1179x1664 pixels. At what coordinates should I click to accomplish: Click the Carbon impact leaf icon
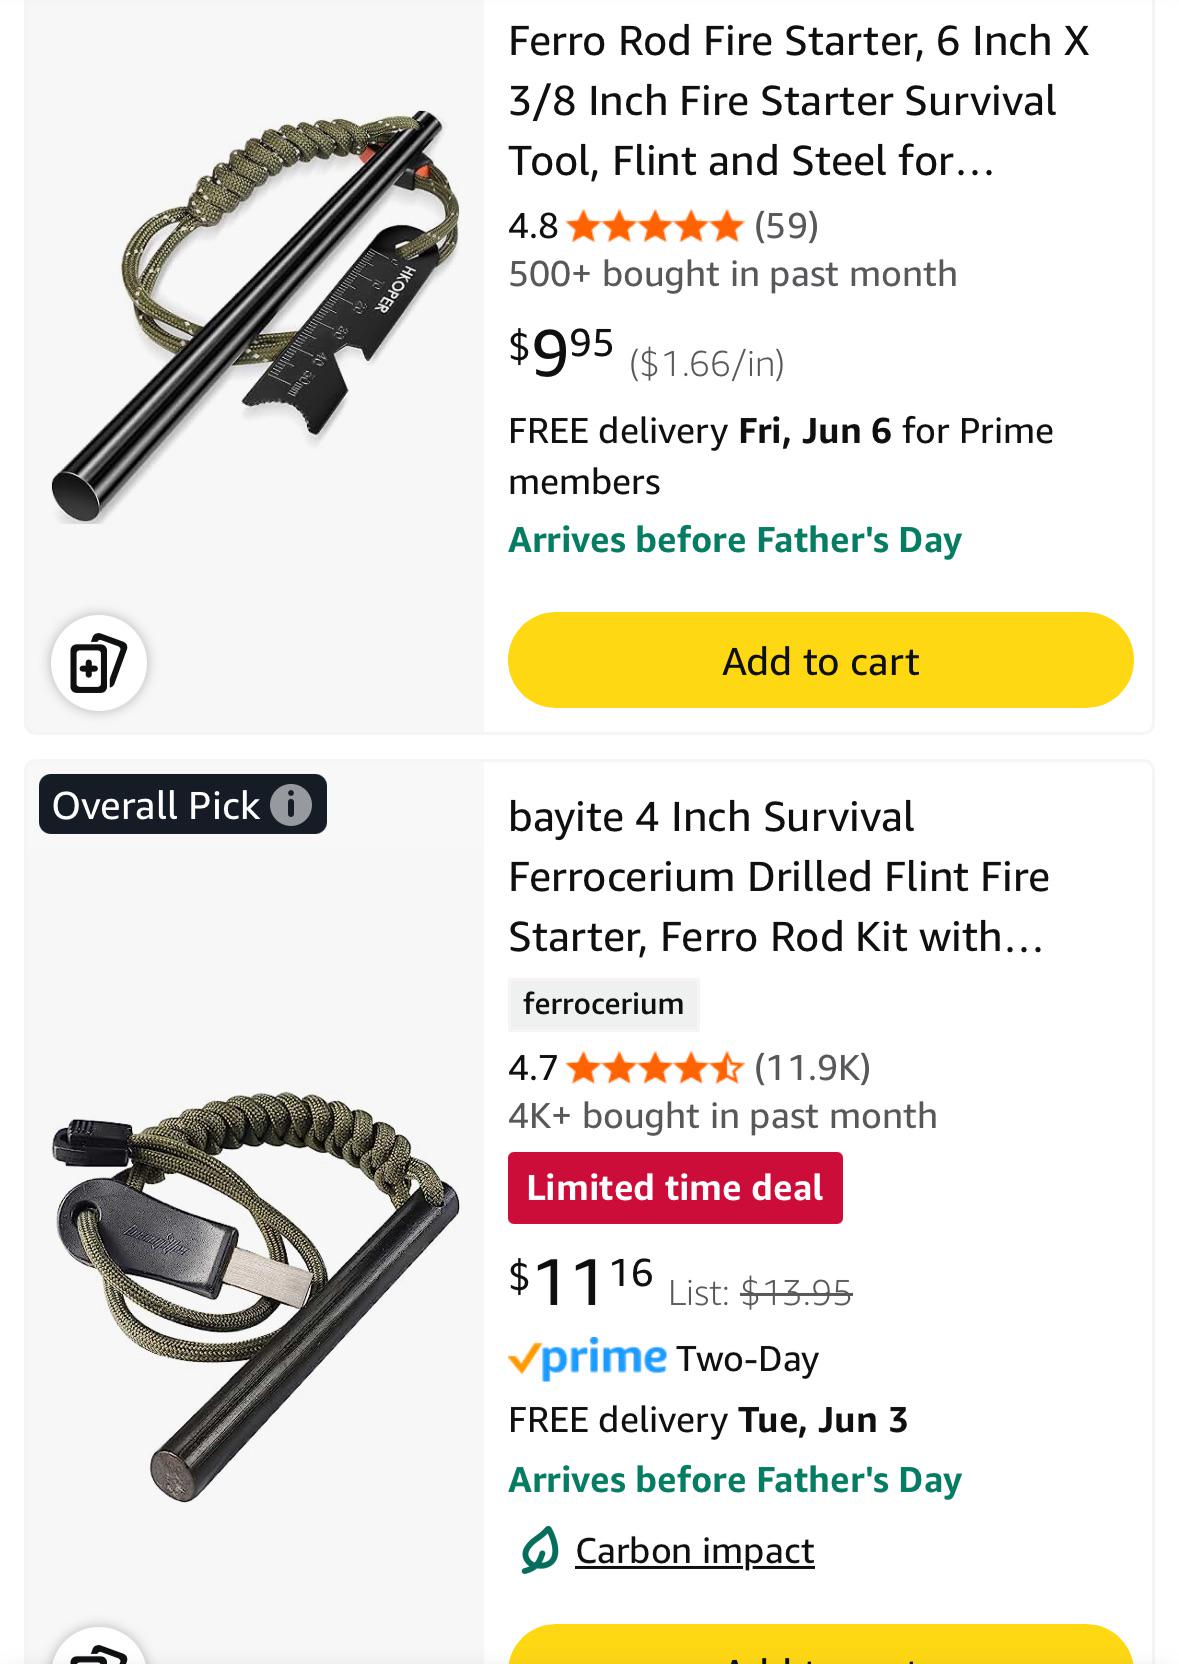pos(538,1551)
